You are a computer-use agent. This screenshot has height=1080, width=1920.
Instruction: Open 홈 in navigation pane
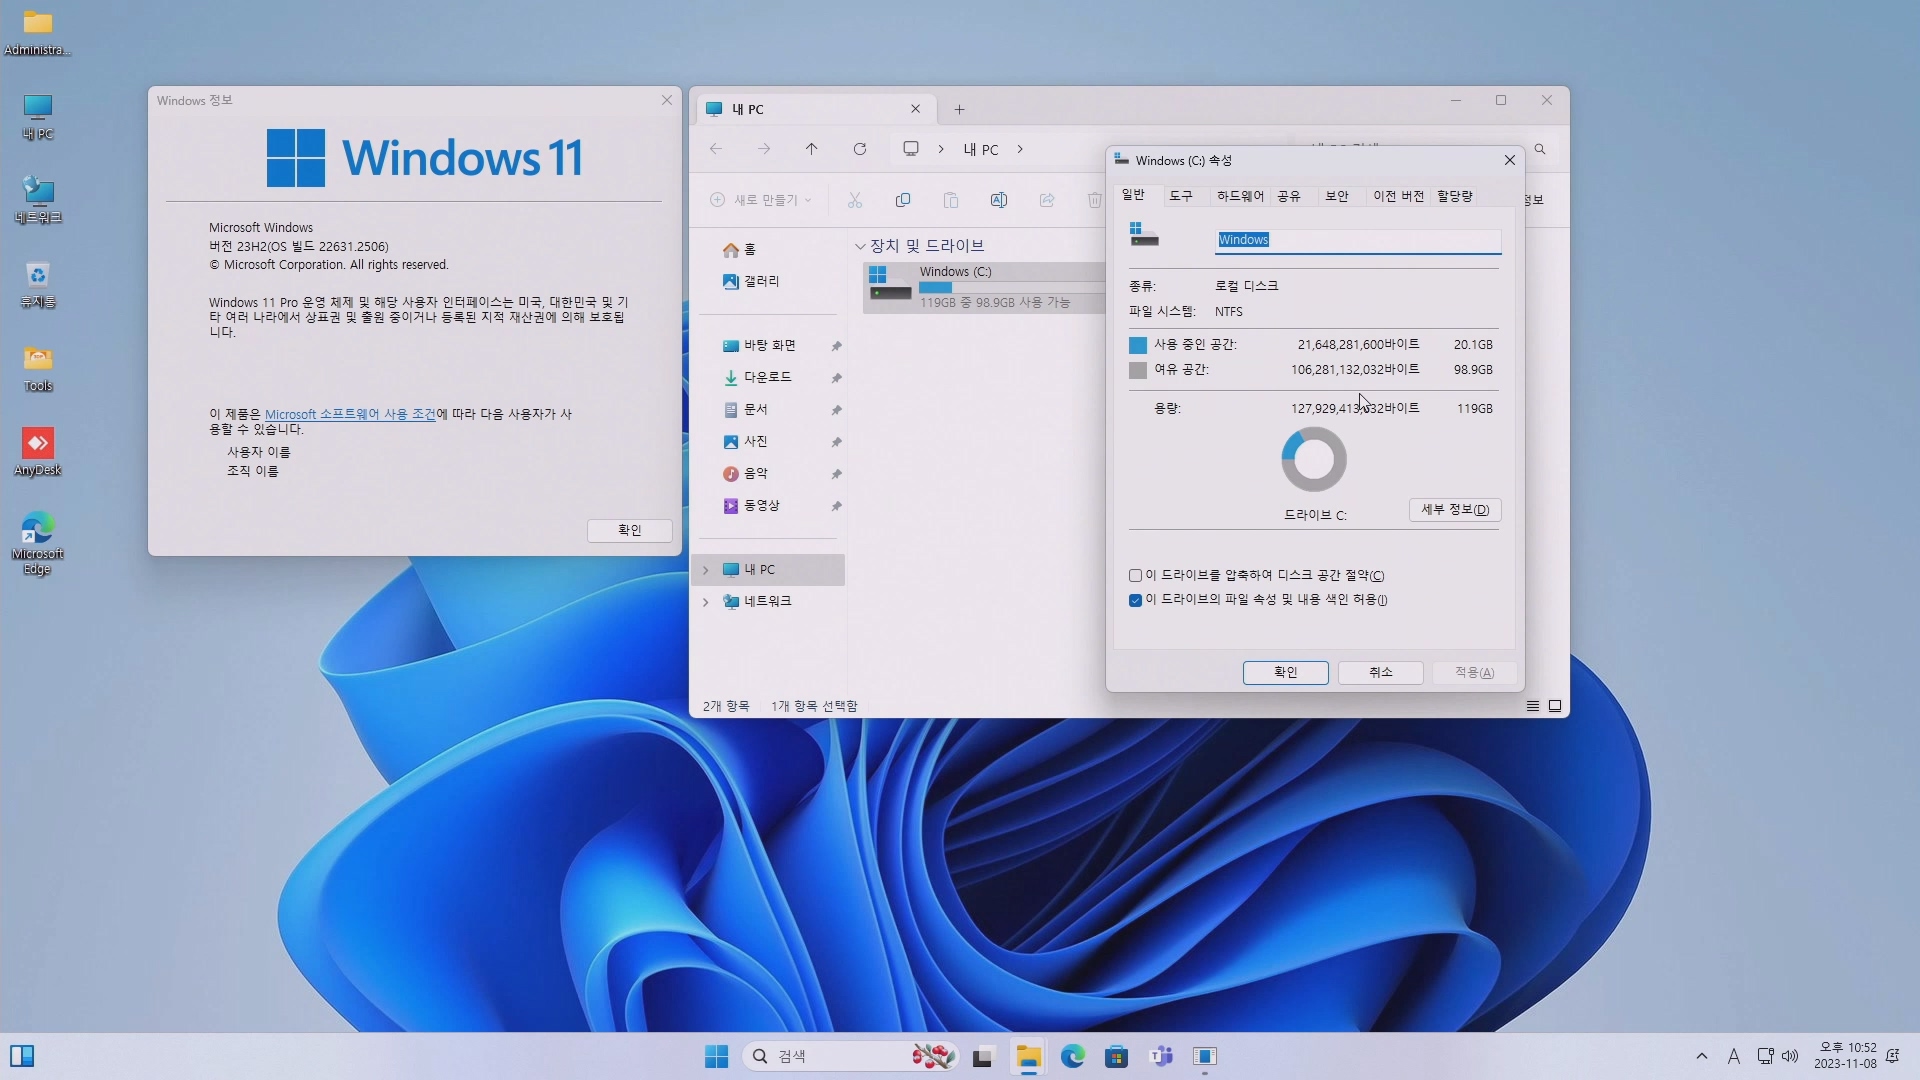click(739, 250)
